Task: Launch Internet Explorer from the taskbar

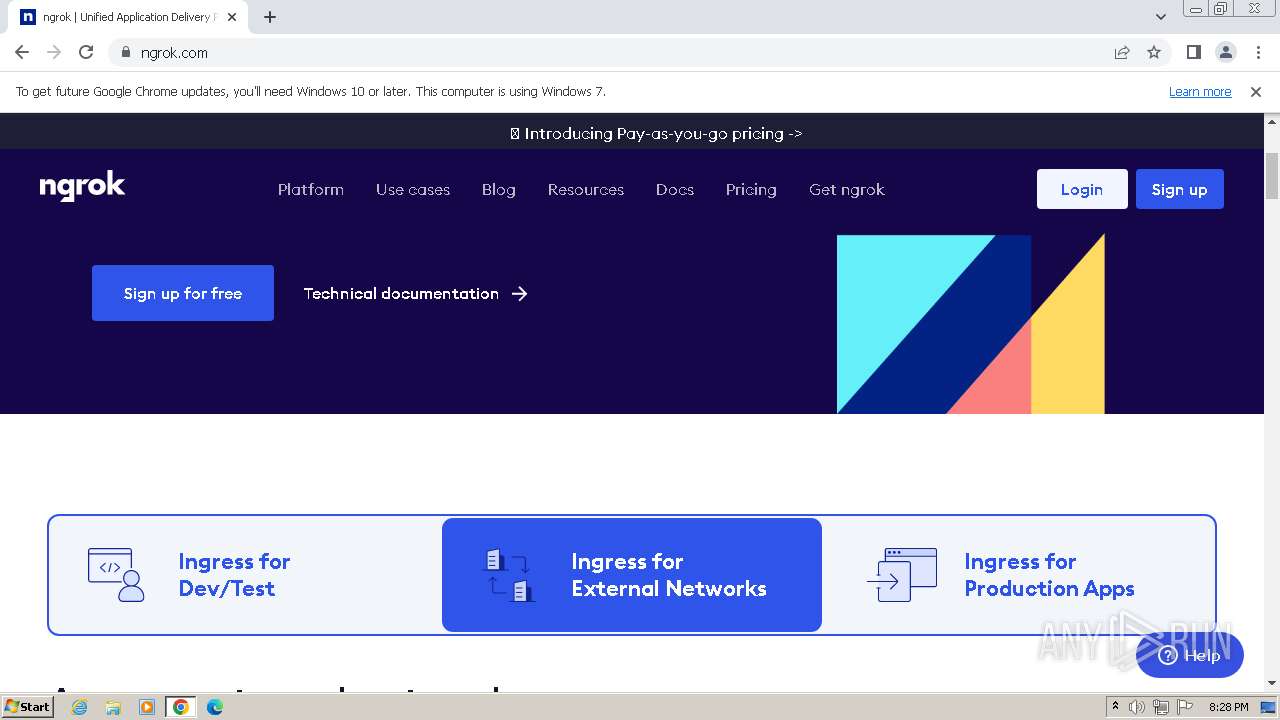Action: (80, 707)
